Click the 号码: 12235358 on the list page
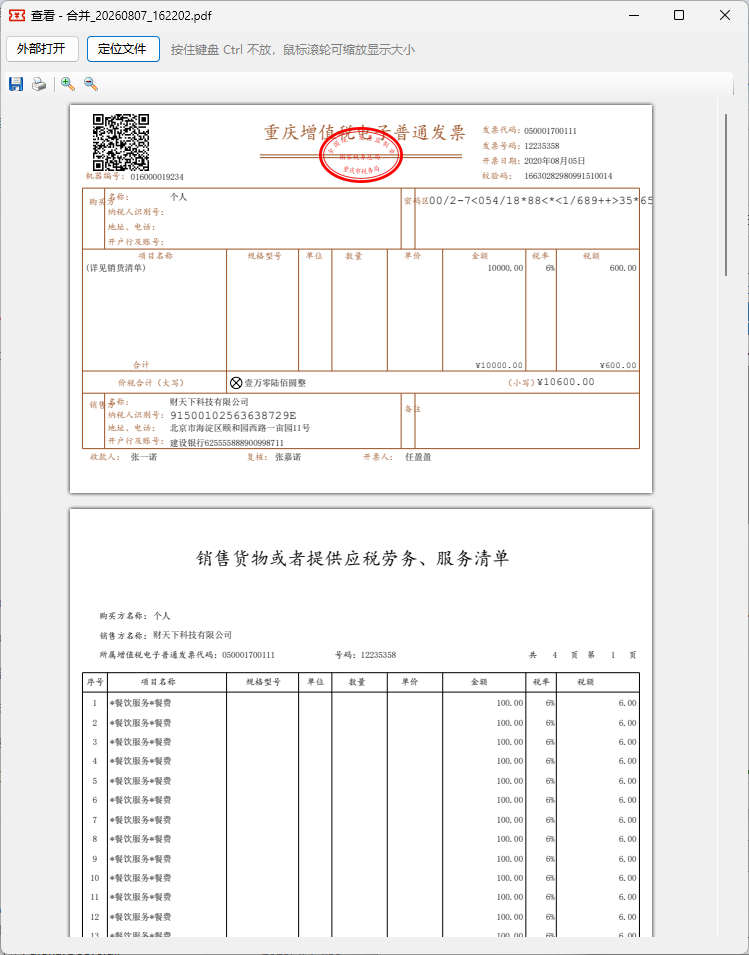This screenshot has width=749, height=955. (x=365, y=655)
